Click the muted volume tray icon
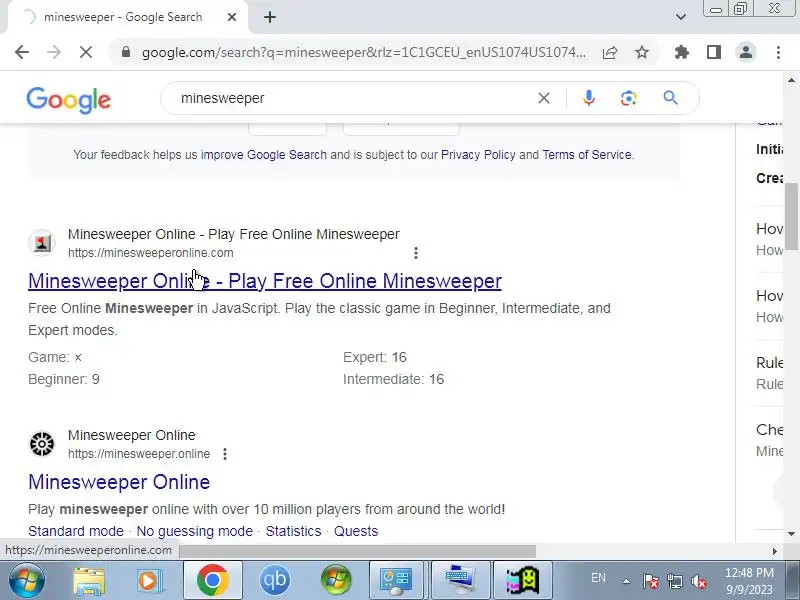800x600 pixels. click(698, 581)
